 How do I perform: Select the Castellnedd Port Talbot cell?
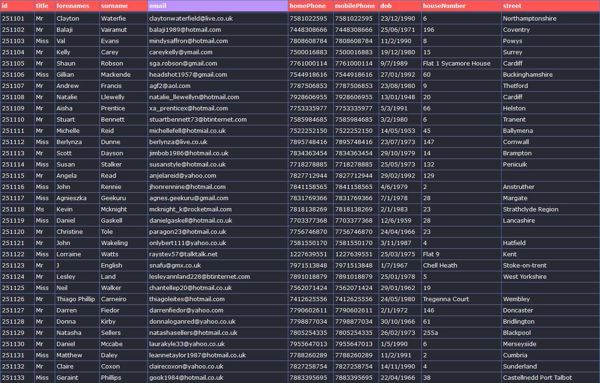tap(550, 377)
